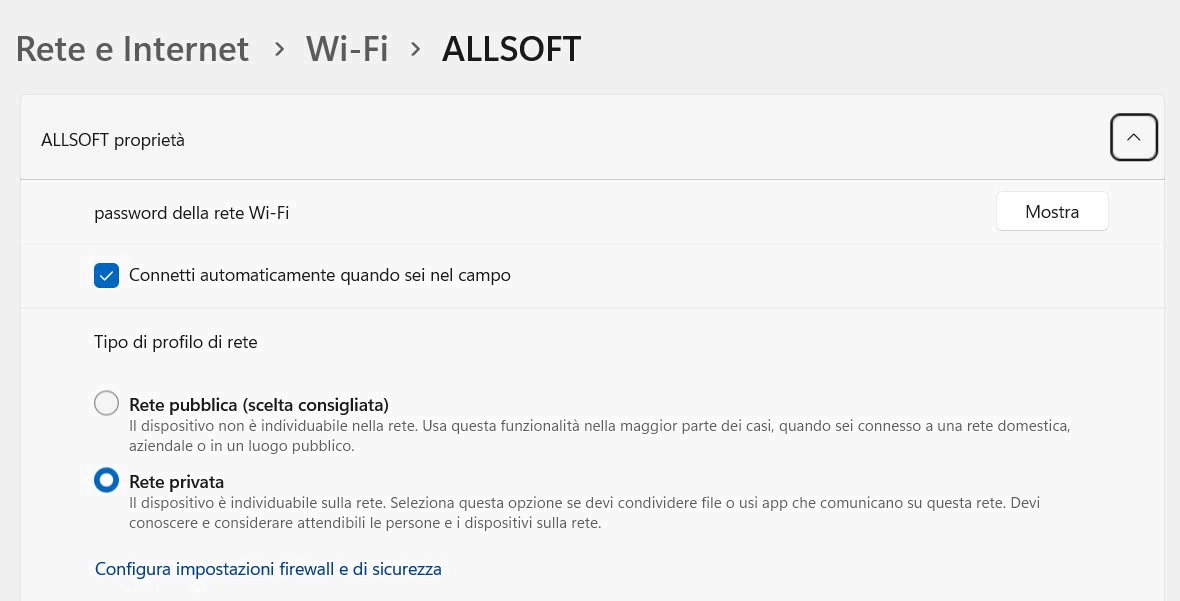Uncheck the Connetti automaticamente checkbox
The height and width of the screenshot is (601, 1180).
pyautogui.click(x=106, y=275)
